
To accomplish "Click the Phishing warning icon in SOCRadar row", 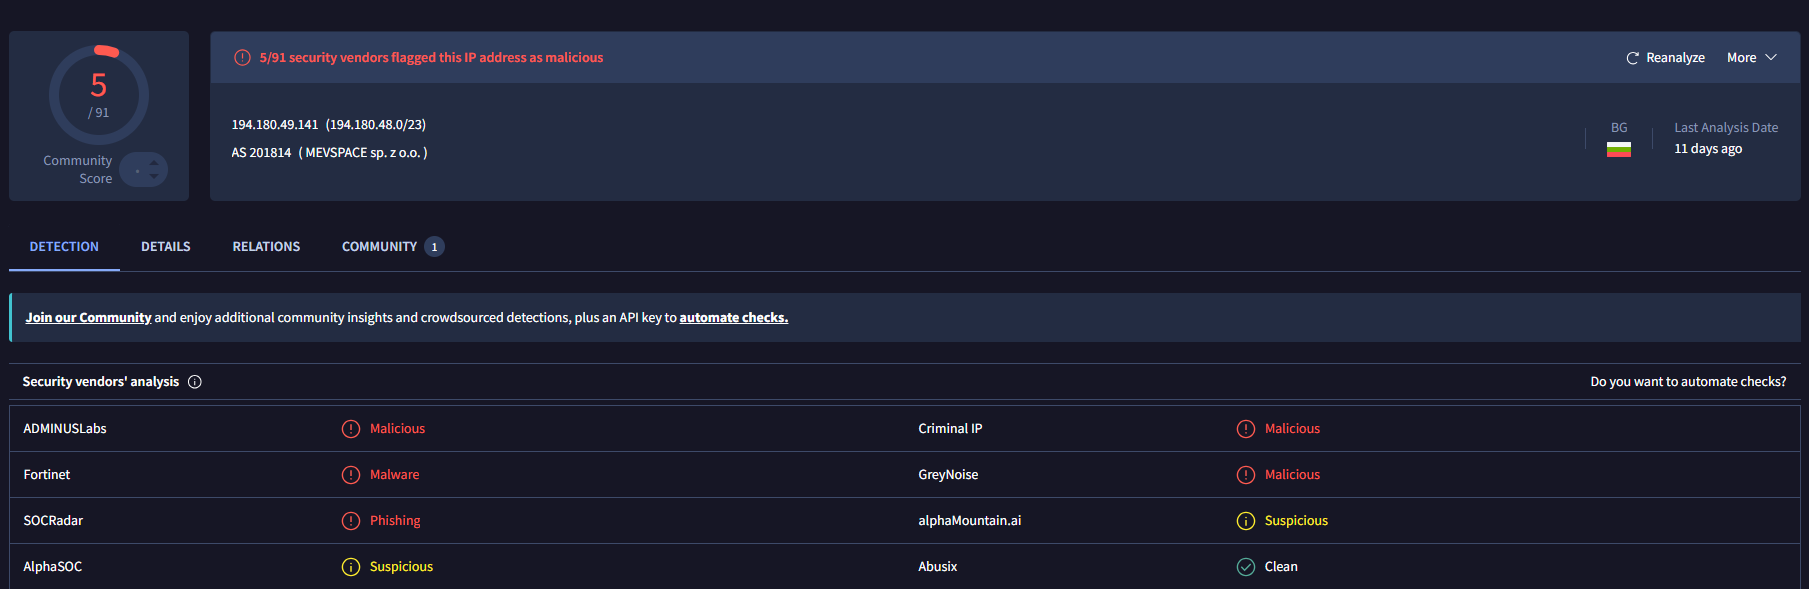I will coord(351,521).
